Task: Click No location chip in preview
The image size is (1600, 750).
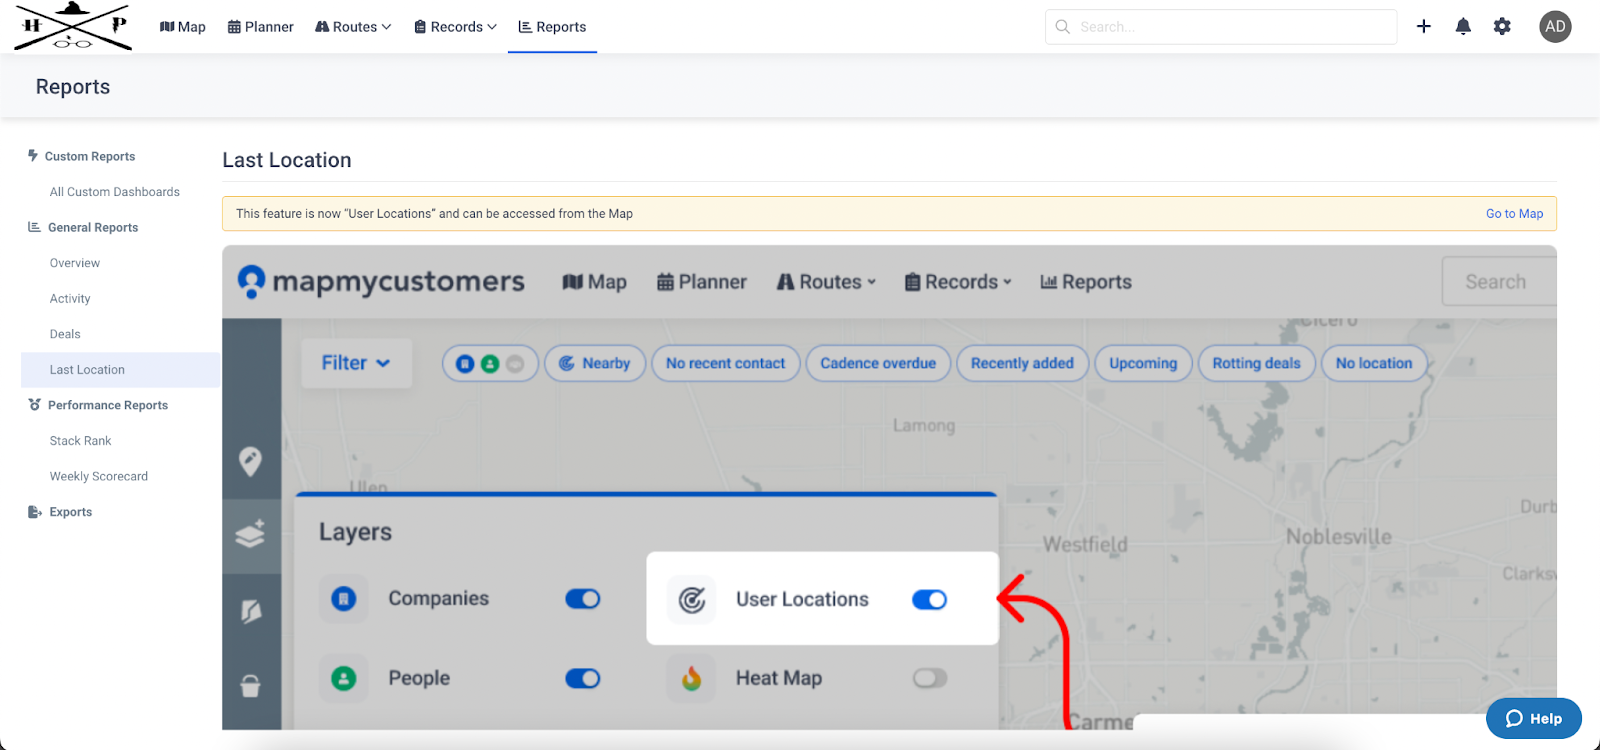Action: pos(1374,363)
